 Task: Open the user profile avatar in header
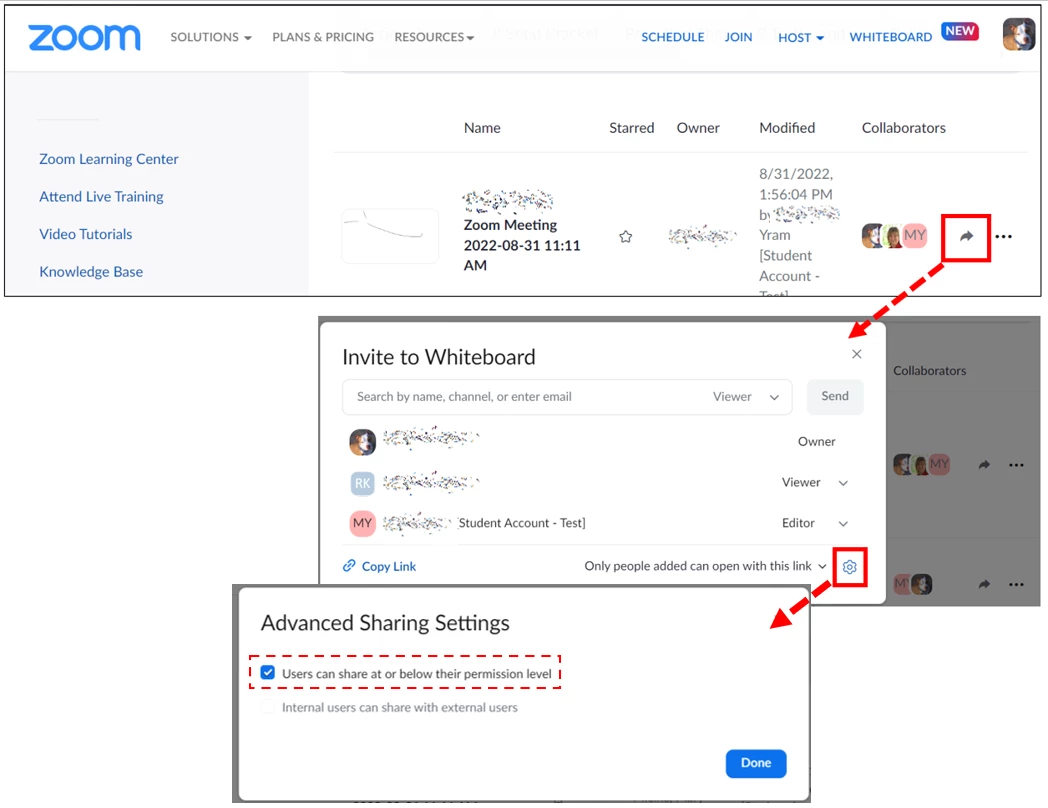(x=1018, y=34)
